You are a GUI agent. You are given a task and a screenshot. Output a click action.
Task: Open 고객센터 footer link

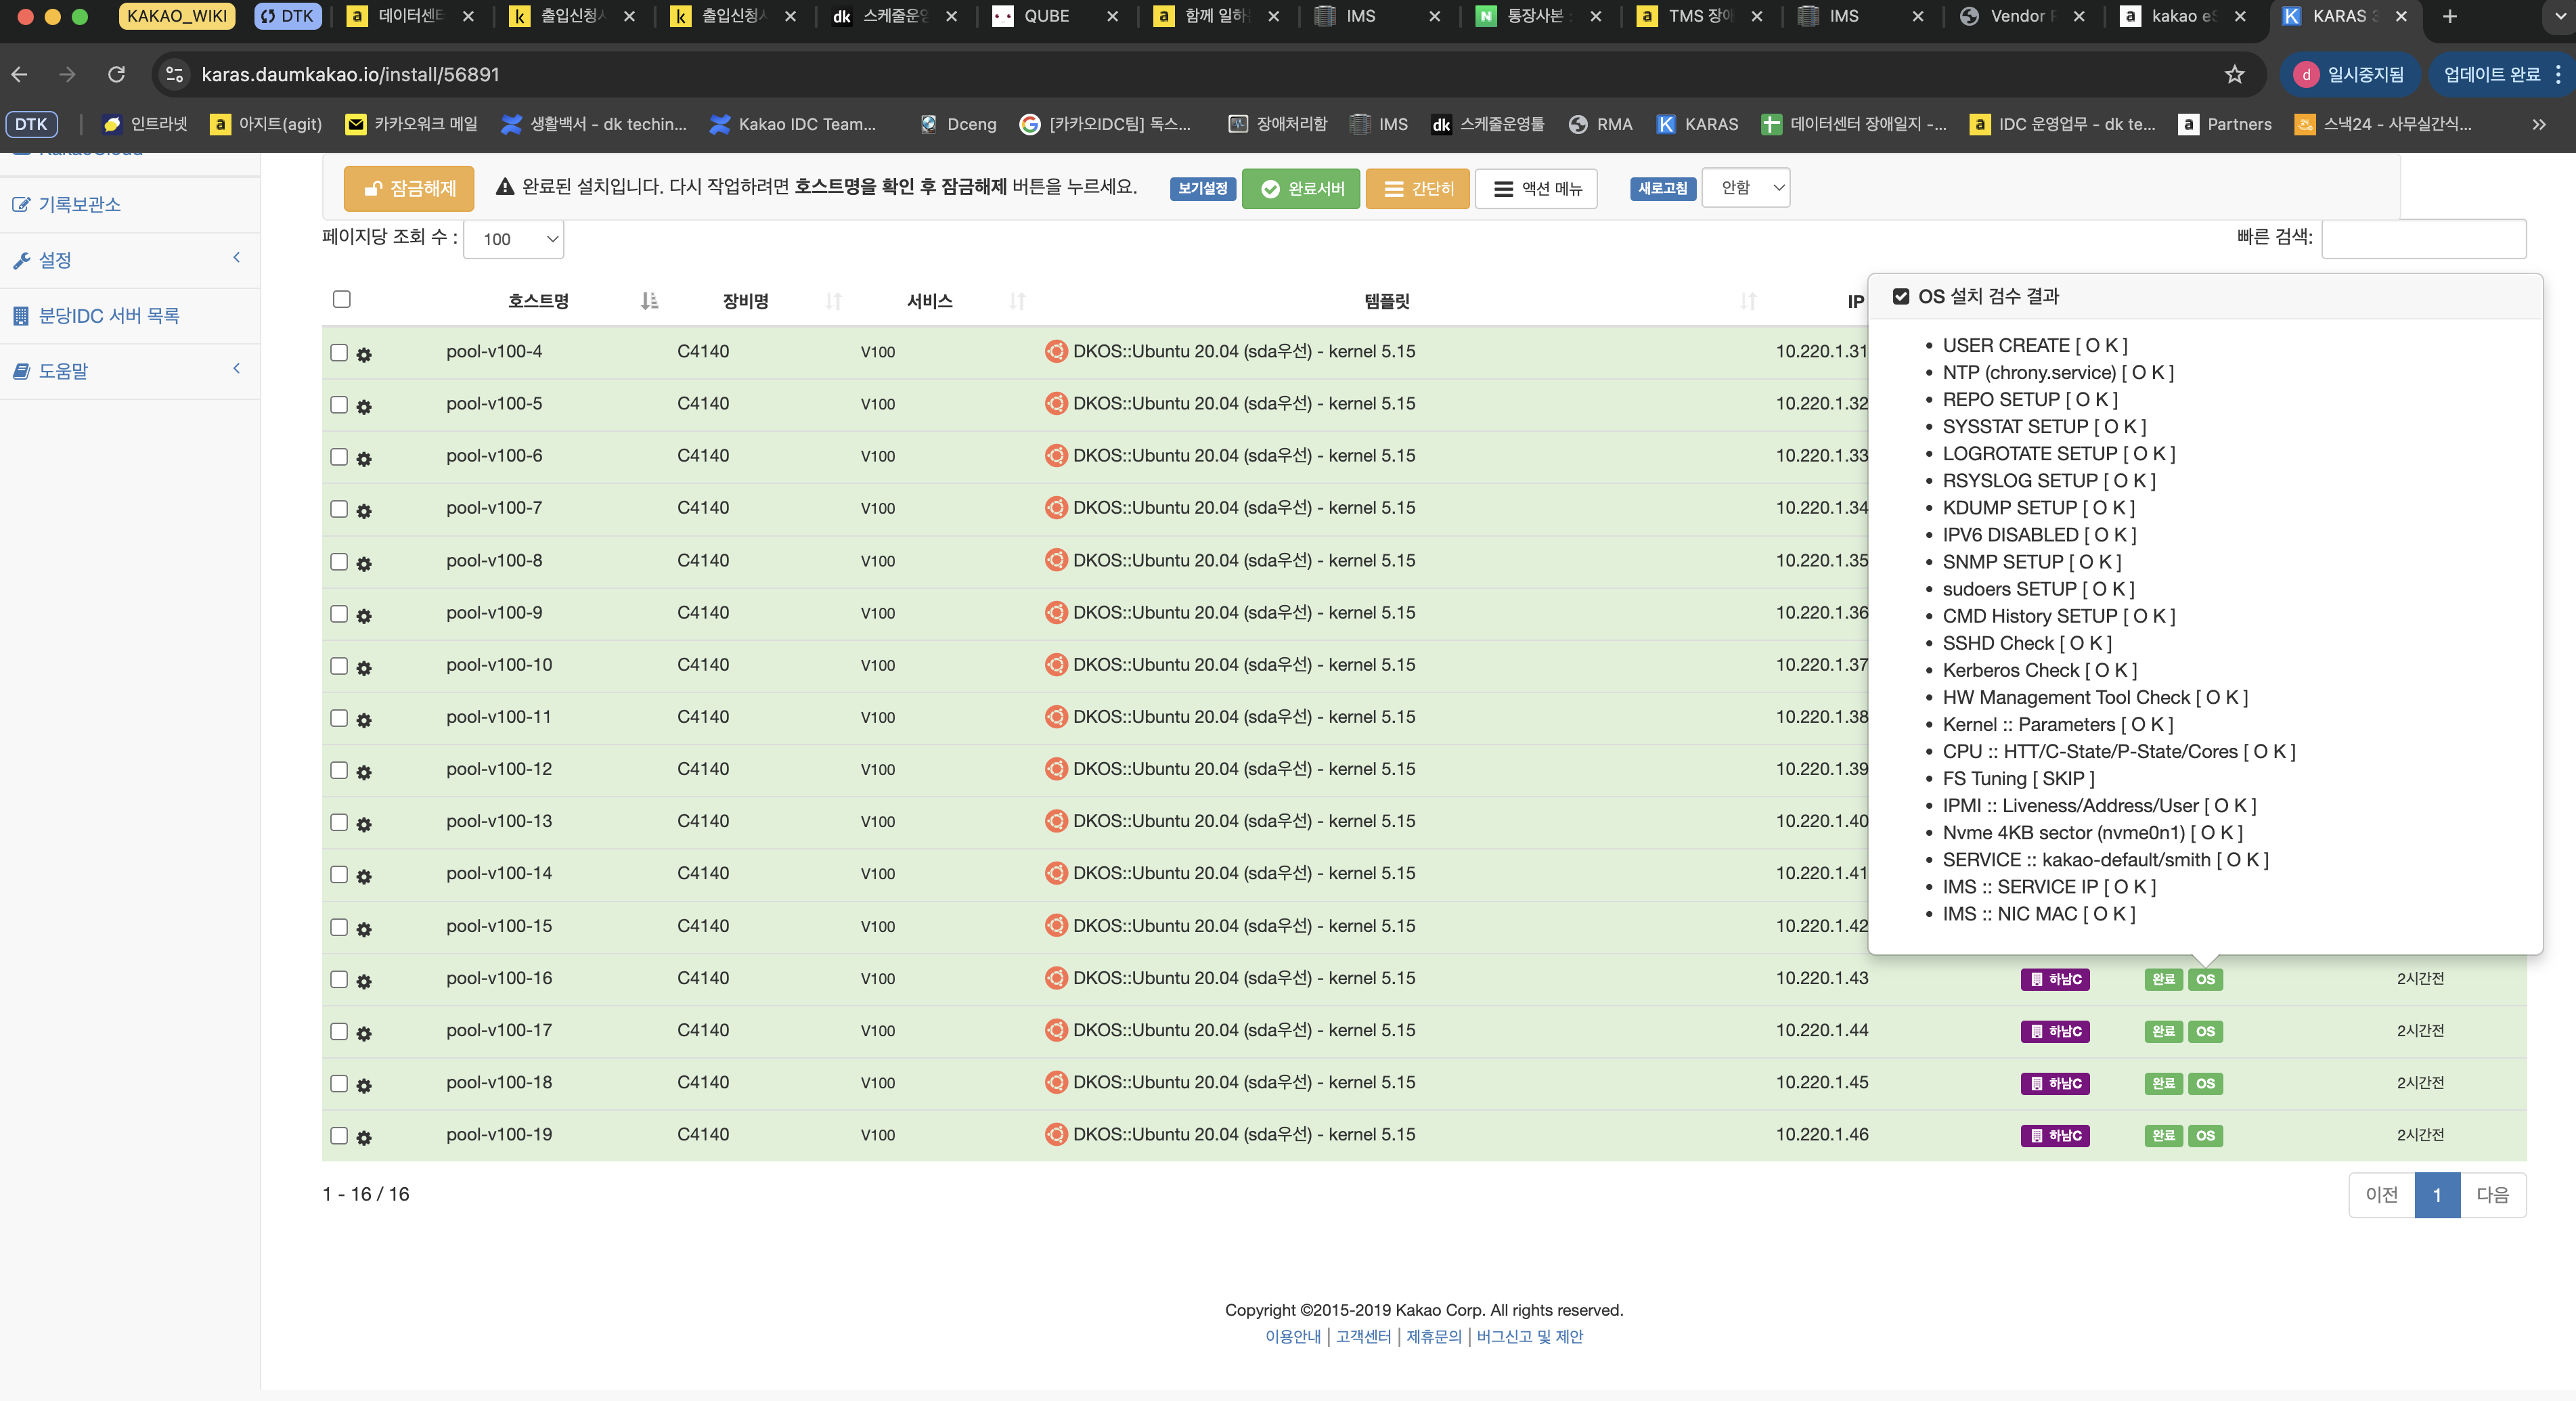tap(1363, 1337)
